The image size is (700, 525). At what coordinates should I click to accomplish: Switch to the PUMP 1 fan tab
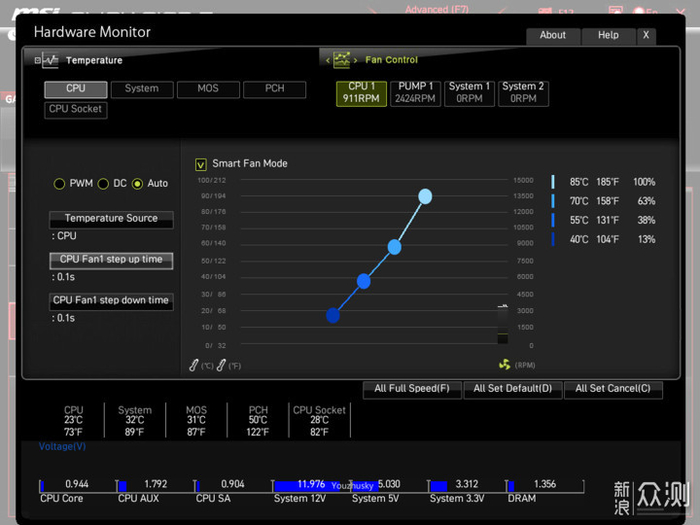pos(415,93)
